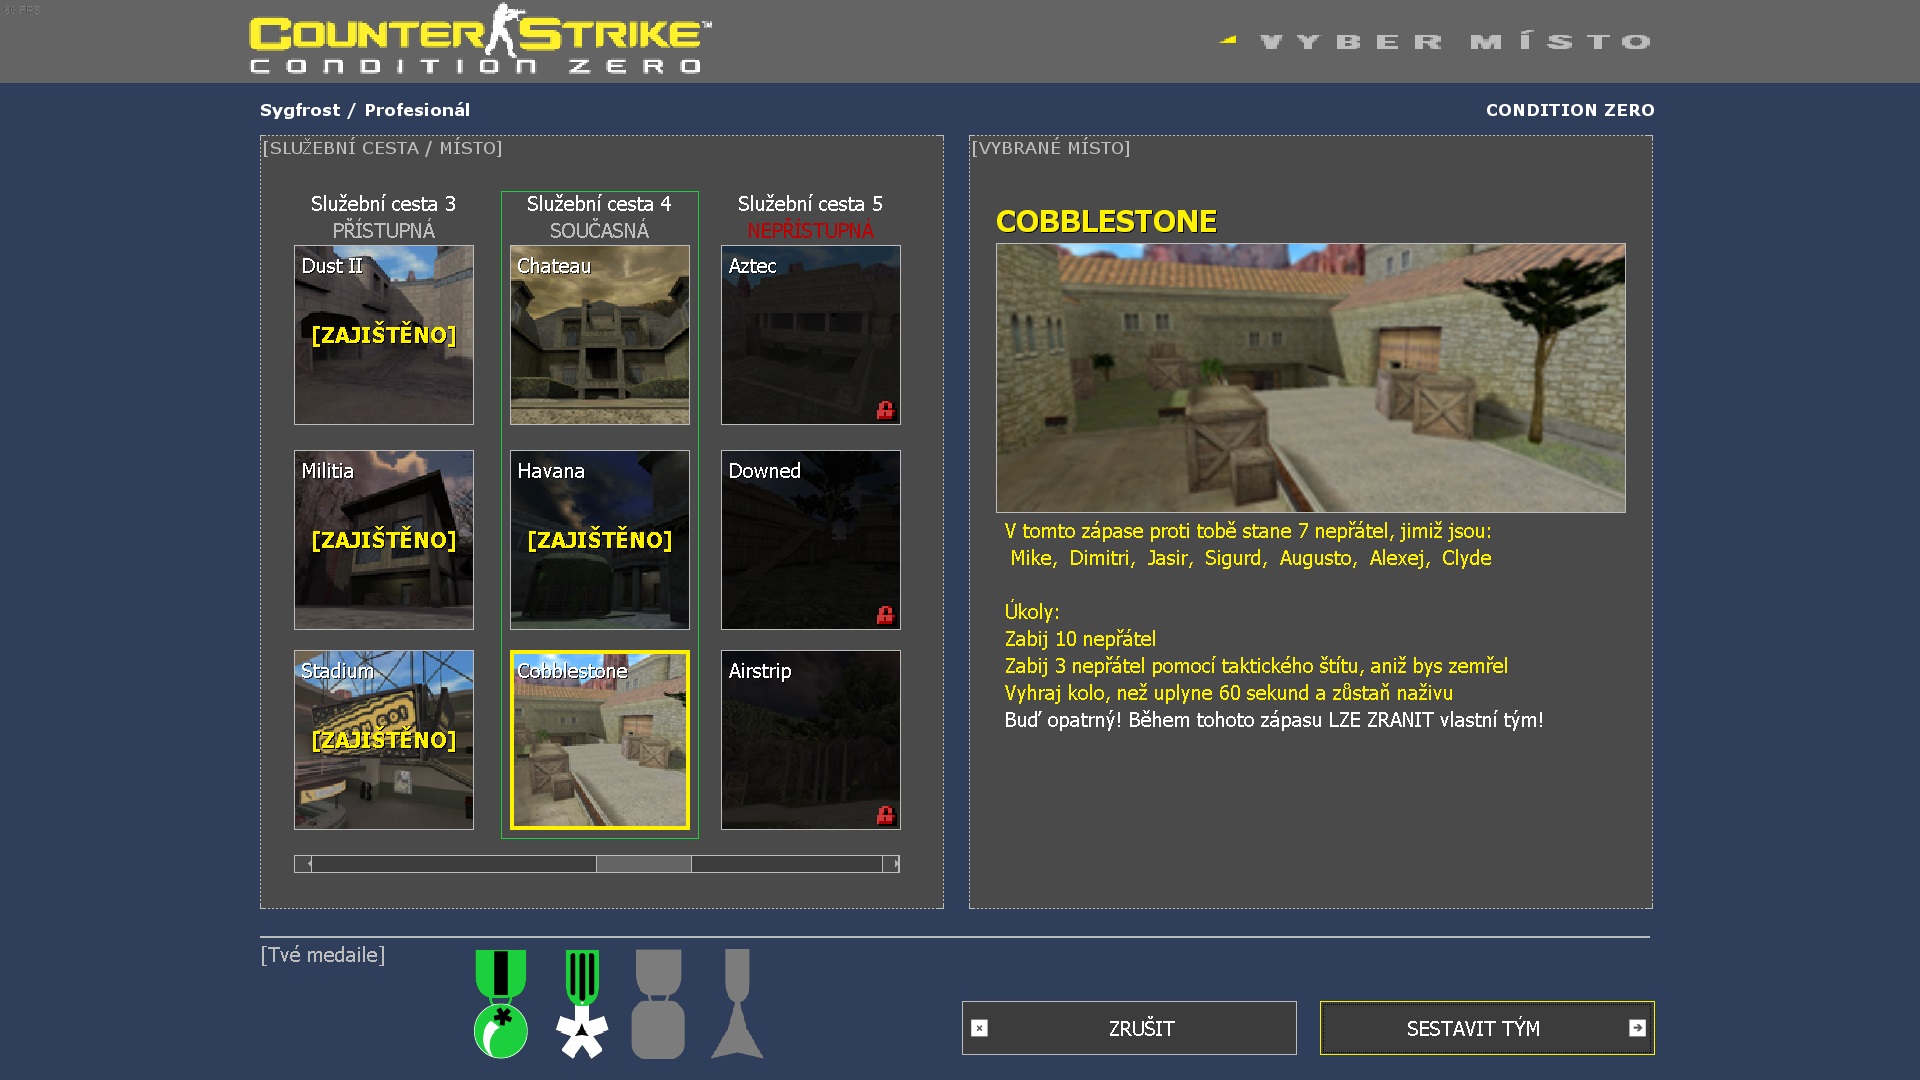
Task: Click the fourth gray trophy medal
Action: [737, 1004]
